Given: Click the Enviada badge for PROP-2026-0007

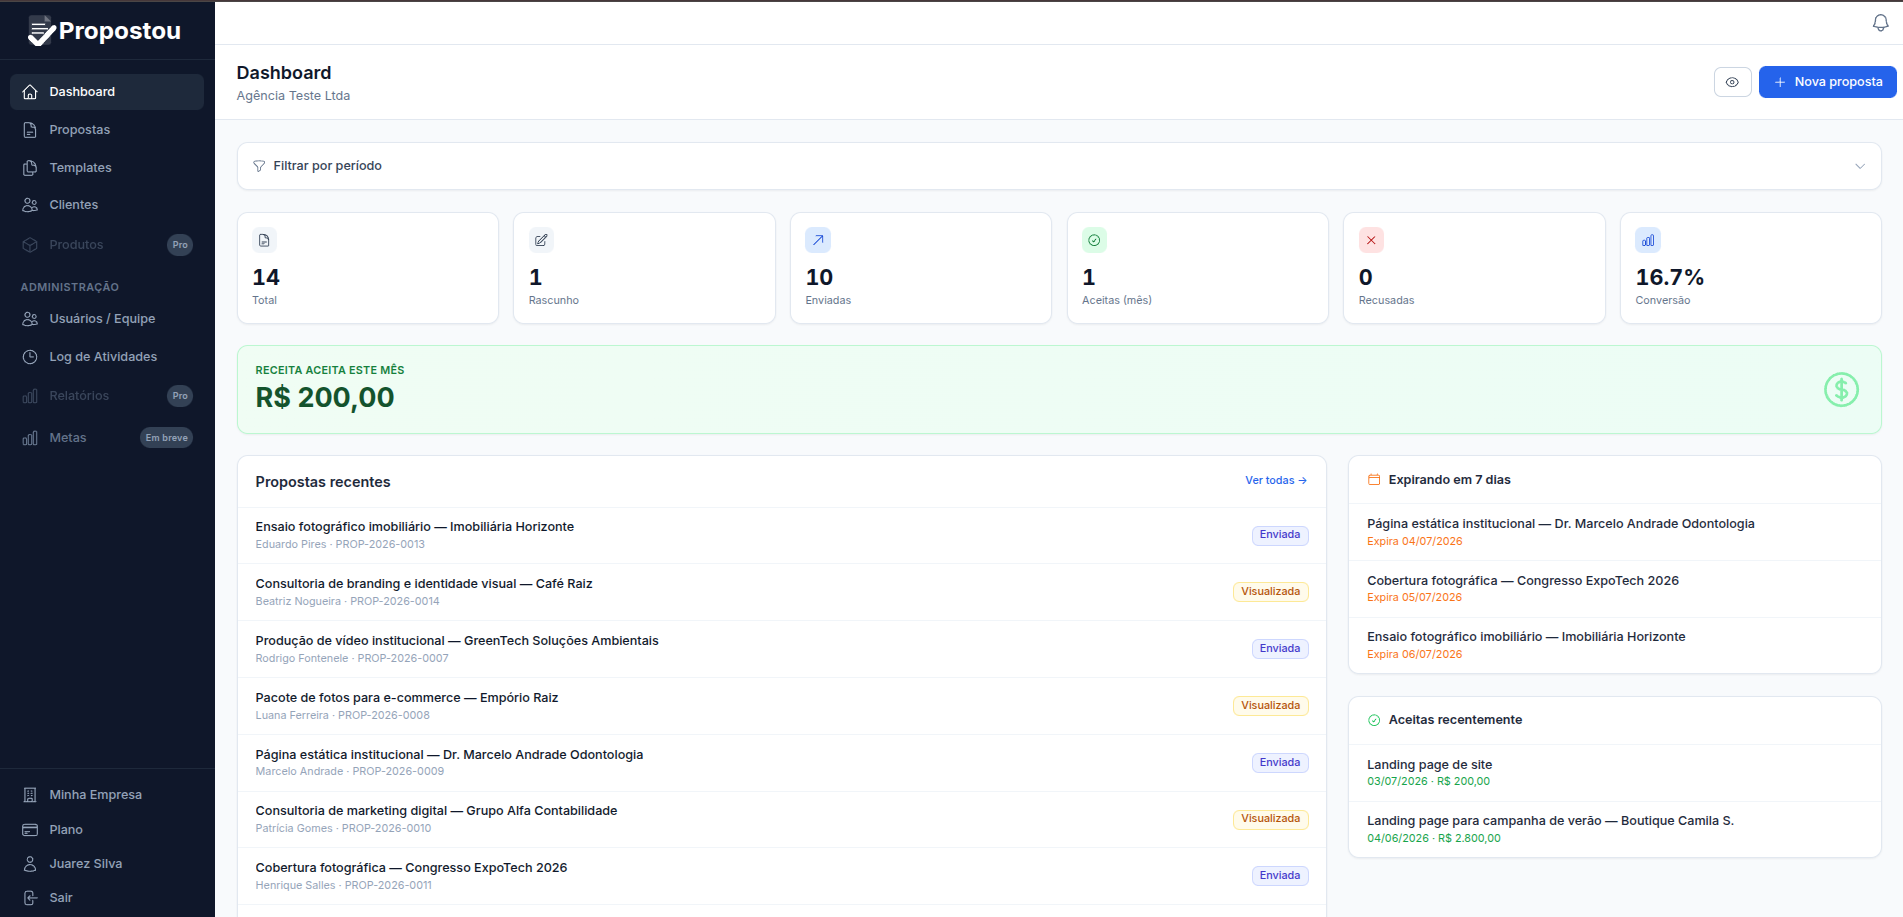Looking at the screenshot, I should [1280, 649].
